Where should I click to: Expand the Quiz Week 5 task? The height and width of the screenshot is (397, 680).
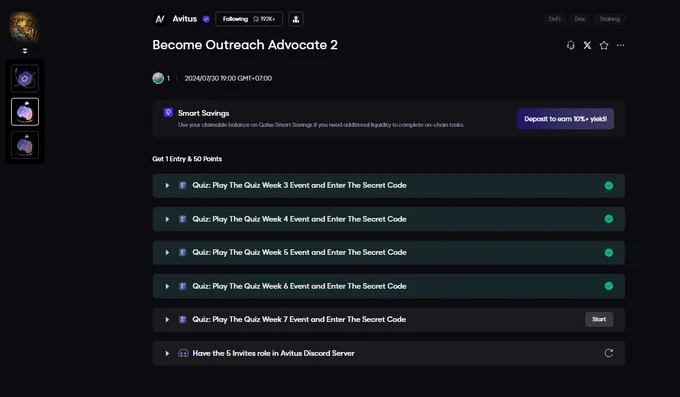[167, 253]
